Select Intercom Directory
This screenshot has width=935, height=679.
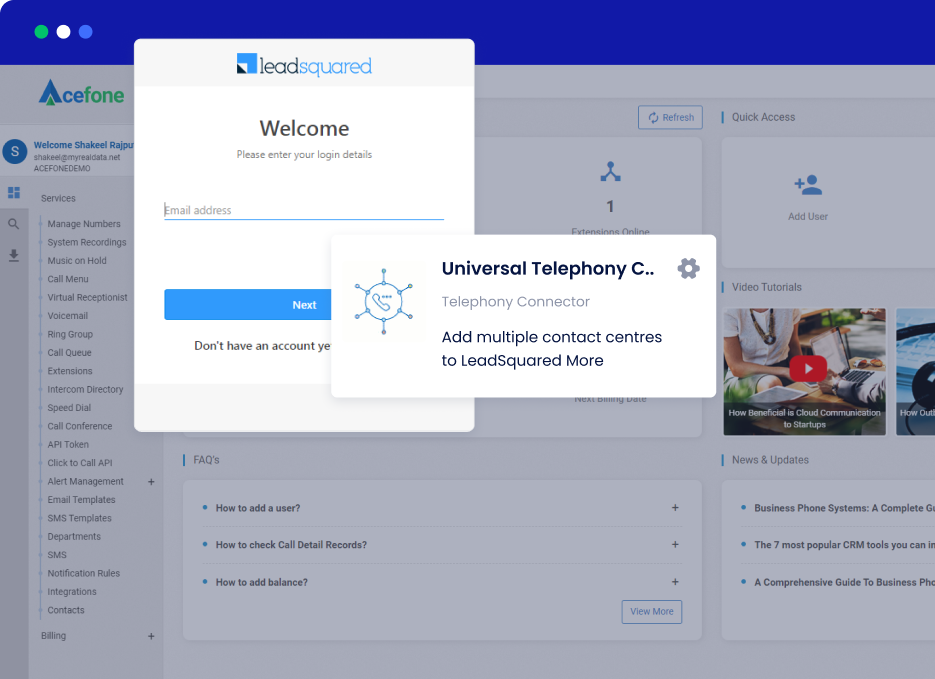[x=85, y=390]
